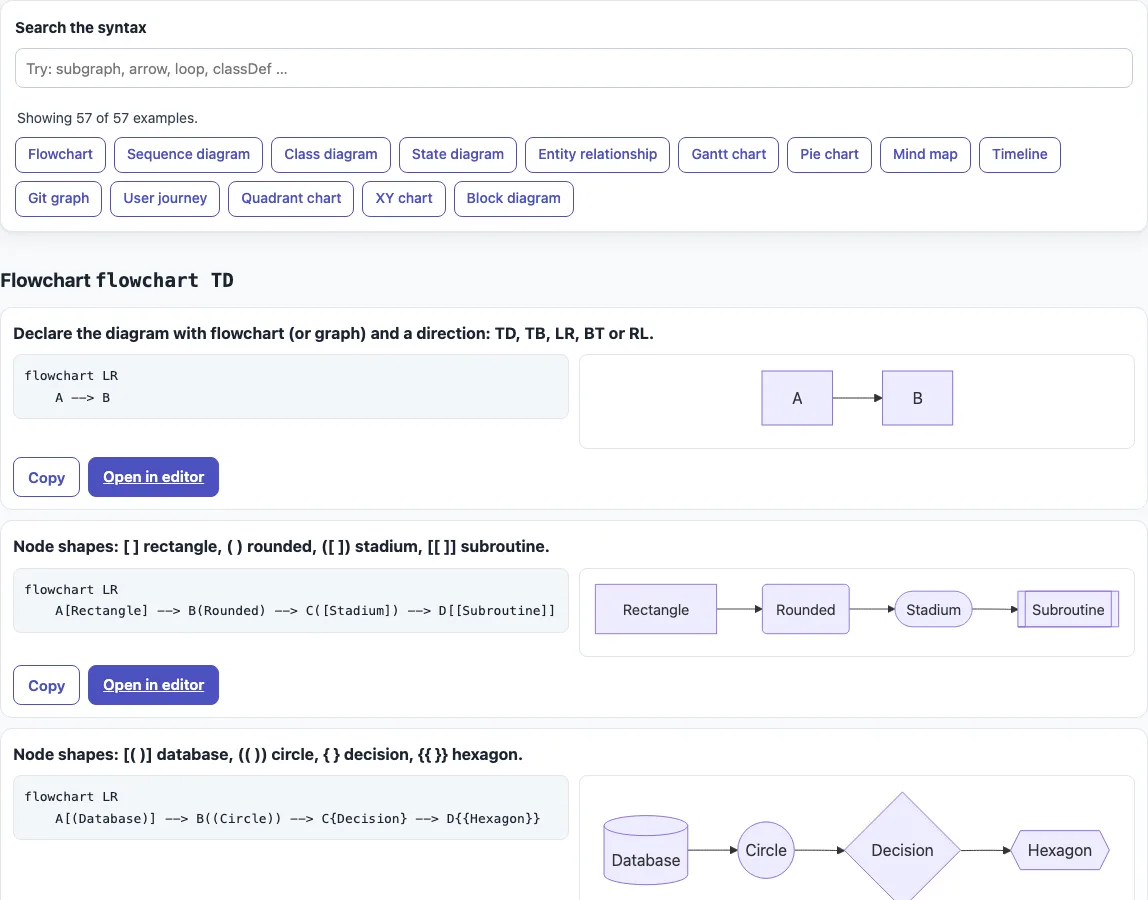Click the 'flowchart LR A --> B' code block
This screenshot has height=900, width=1148.
pyautogui.click(x=291, y=387)
